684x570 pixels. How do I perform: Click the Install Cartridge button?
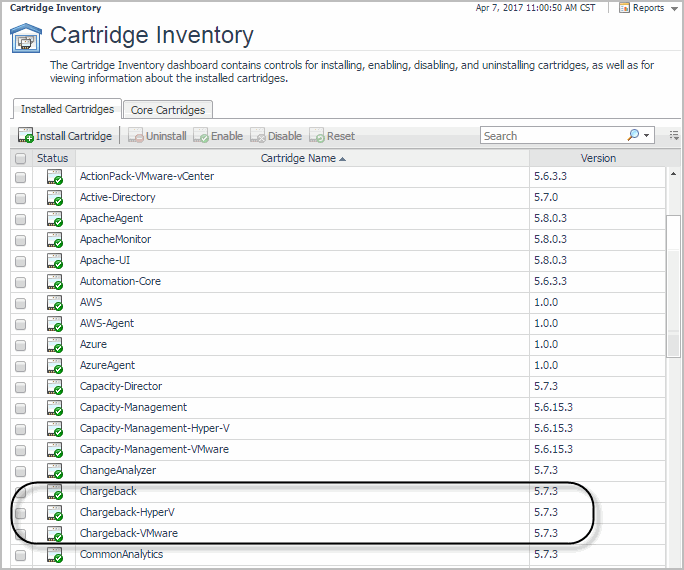[65, 136]
